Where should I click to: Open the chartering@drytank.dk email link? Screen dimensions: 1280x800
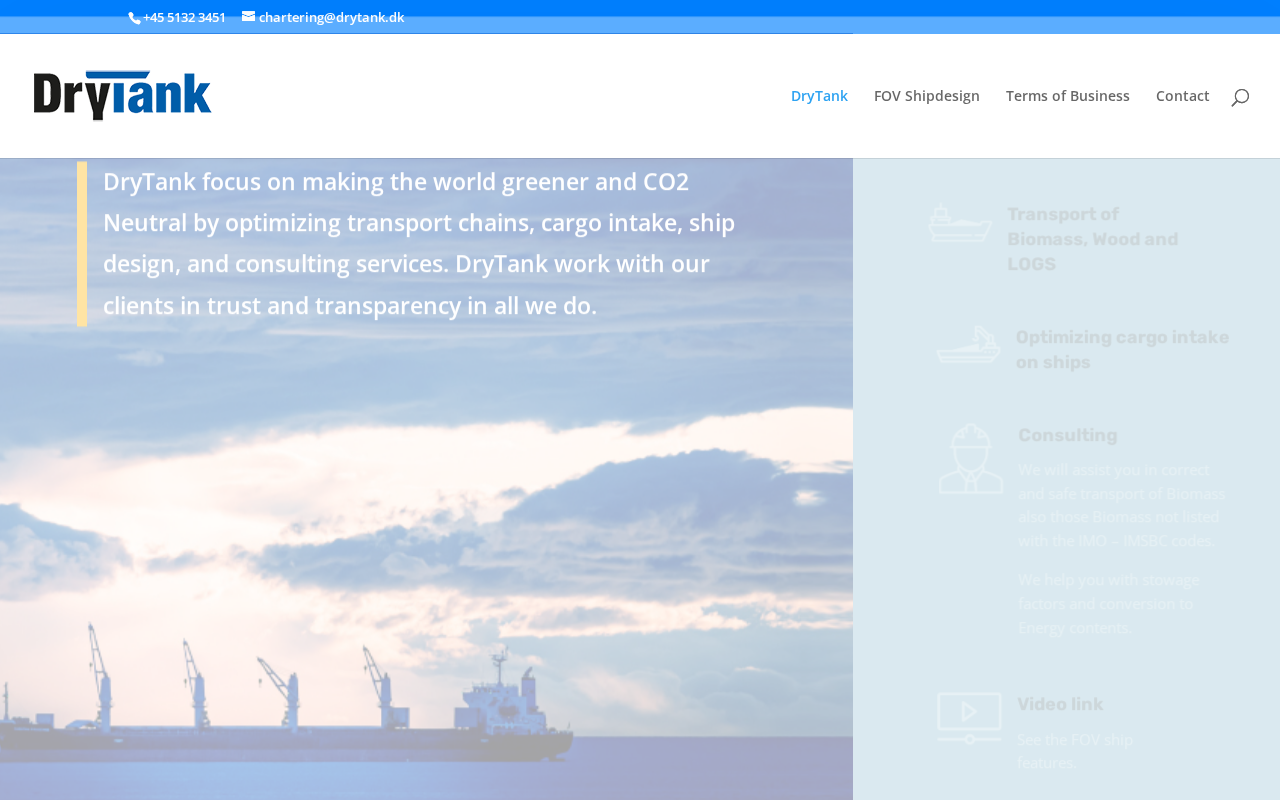331,17
